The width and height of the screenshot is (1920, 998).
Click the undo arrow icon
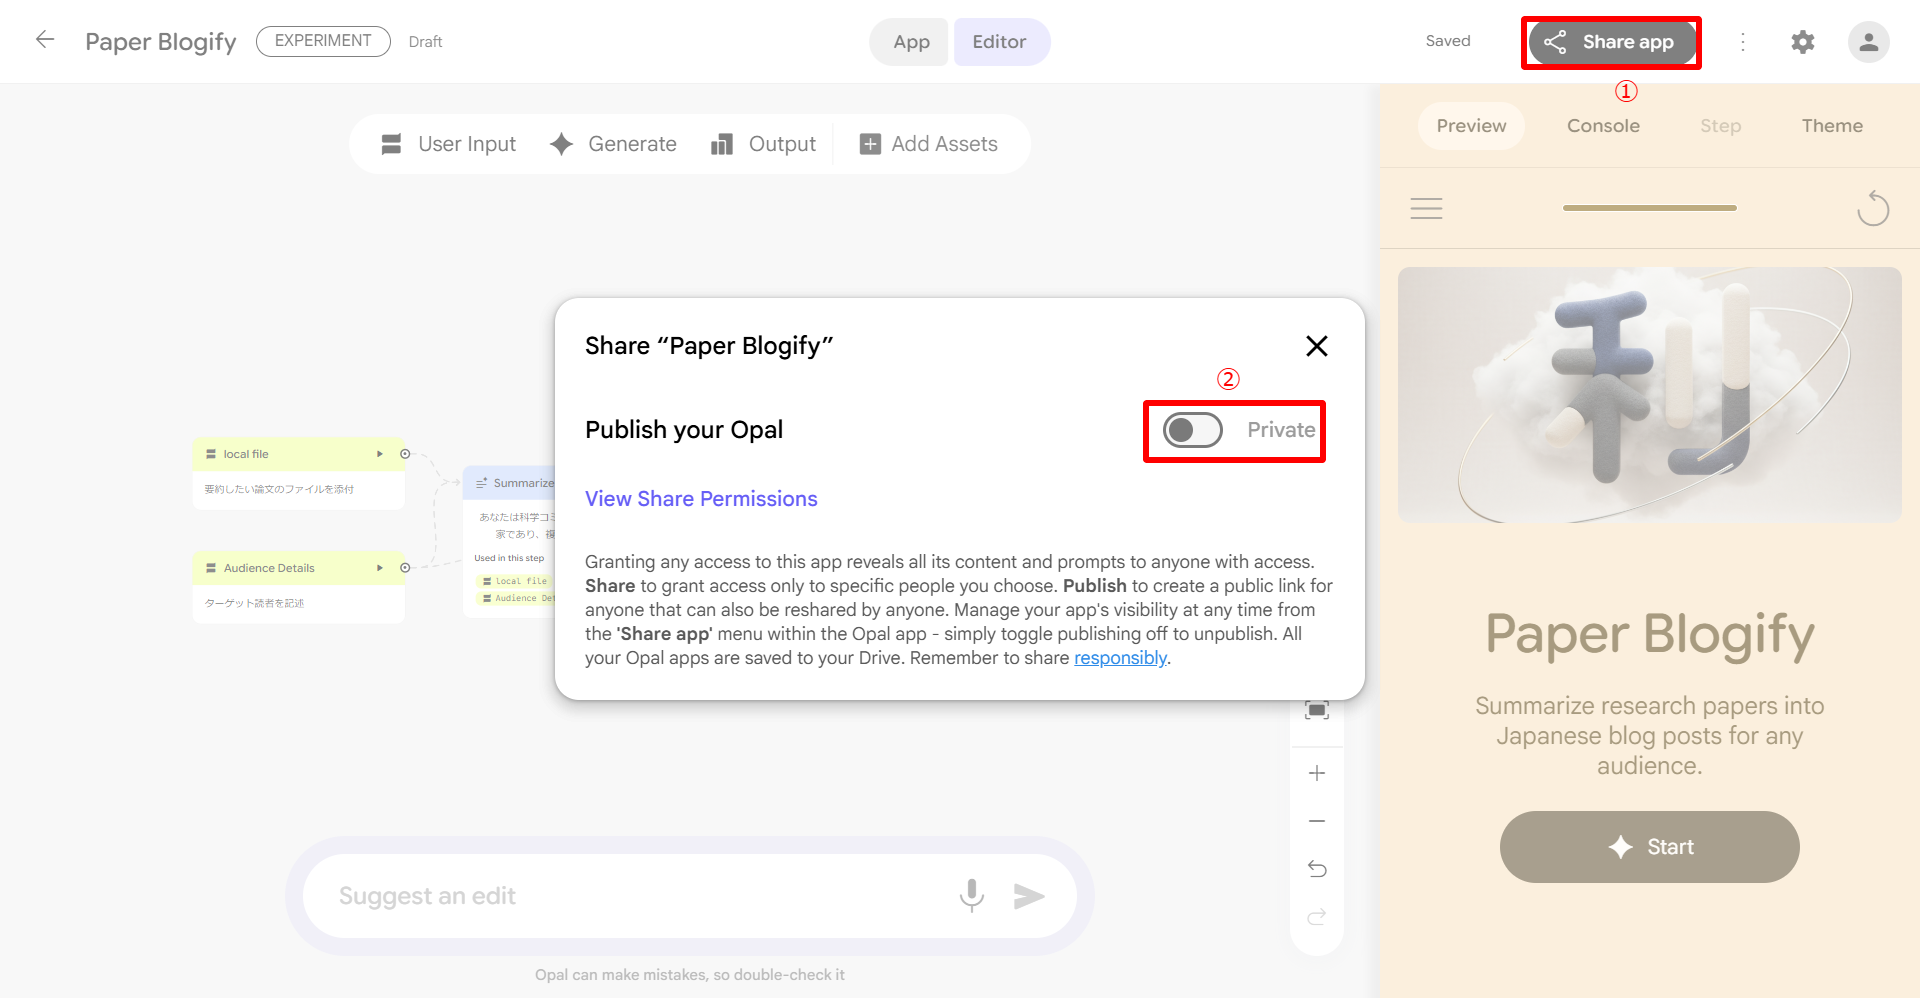point(1317,869)
